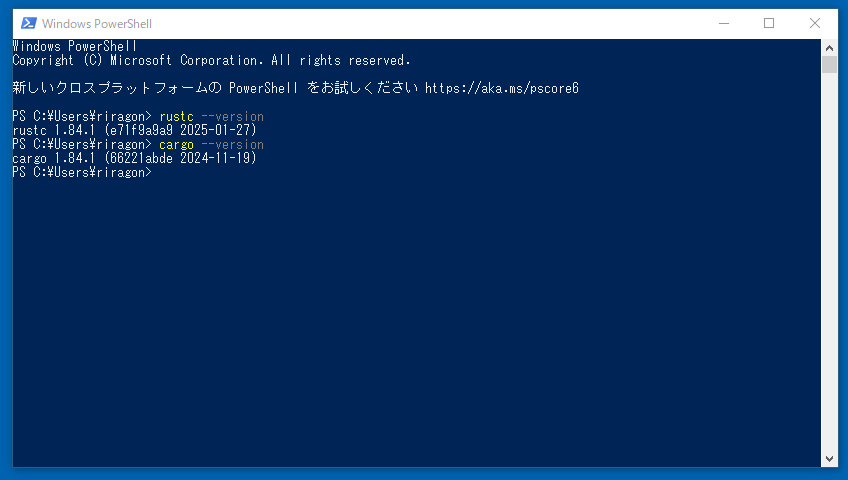Click the https://aka.ms/pscore6 URL
This screenshot has width=848, height=480.
pos(501,88)
